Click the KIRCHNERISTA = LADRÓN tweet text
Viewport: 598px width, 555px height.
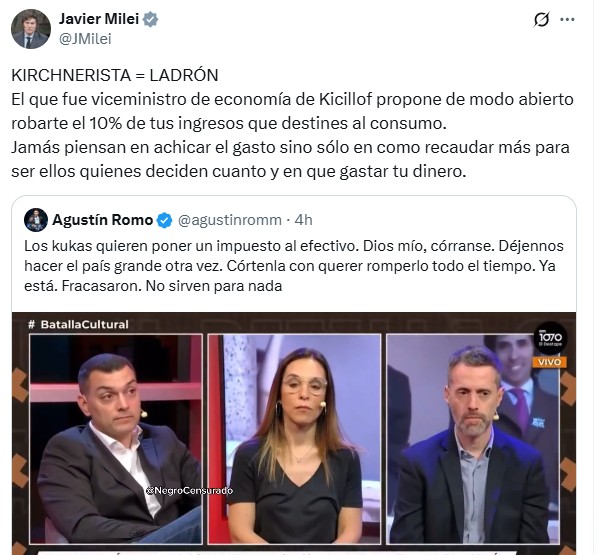click(115, 75)
